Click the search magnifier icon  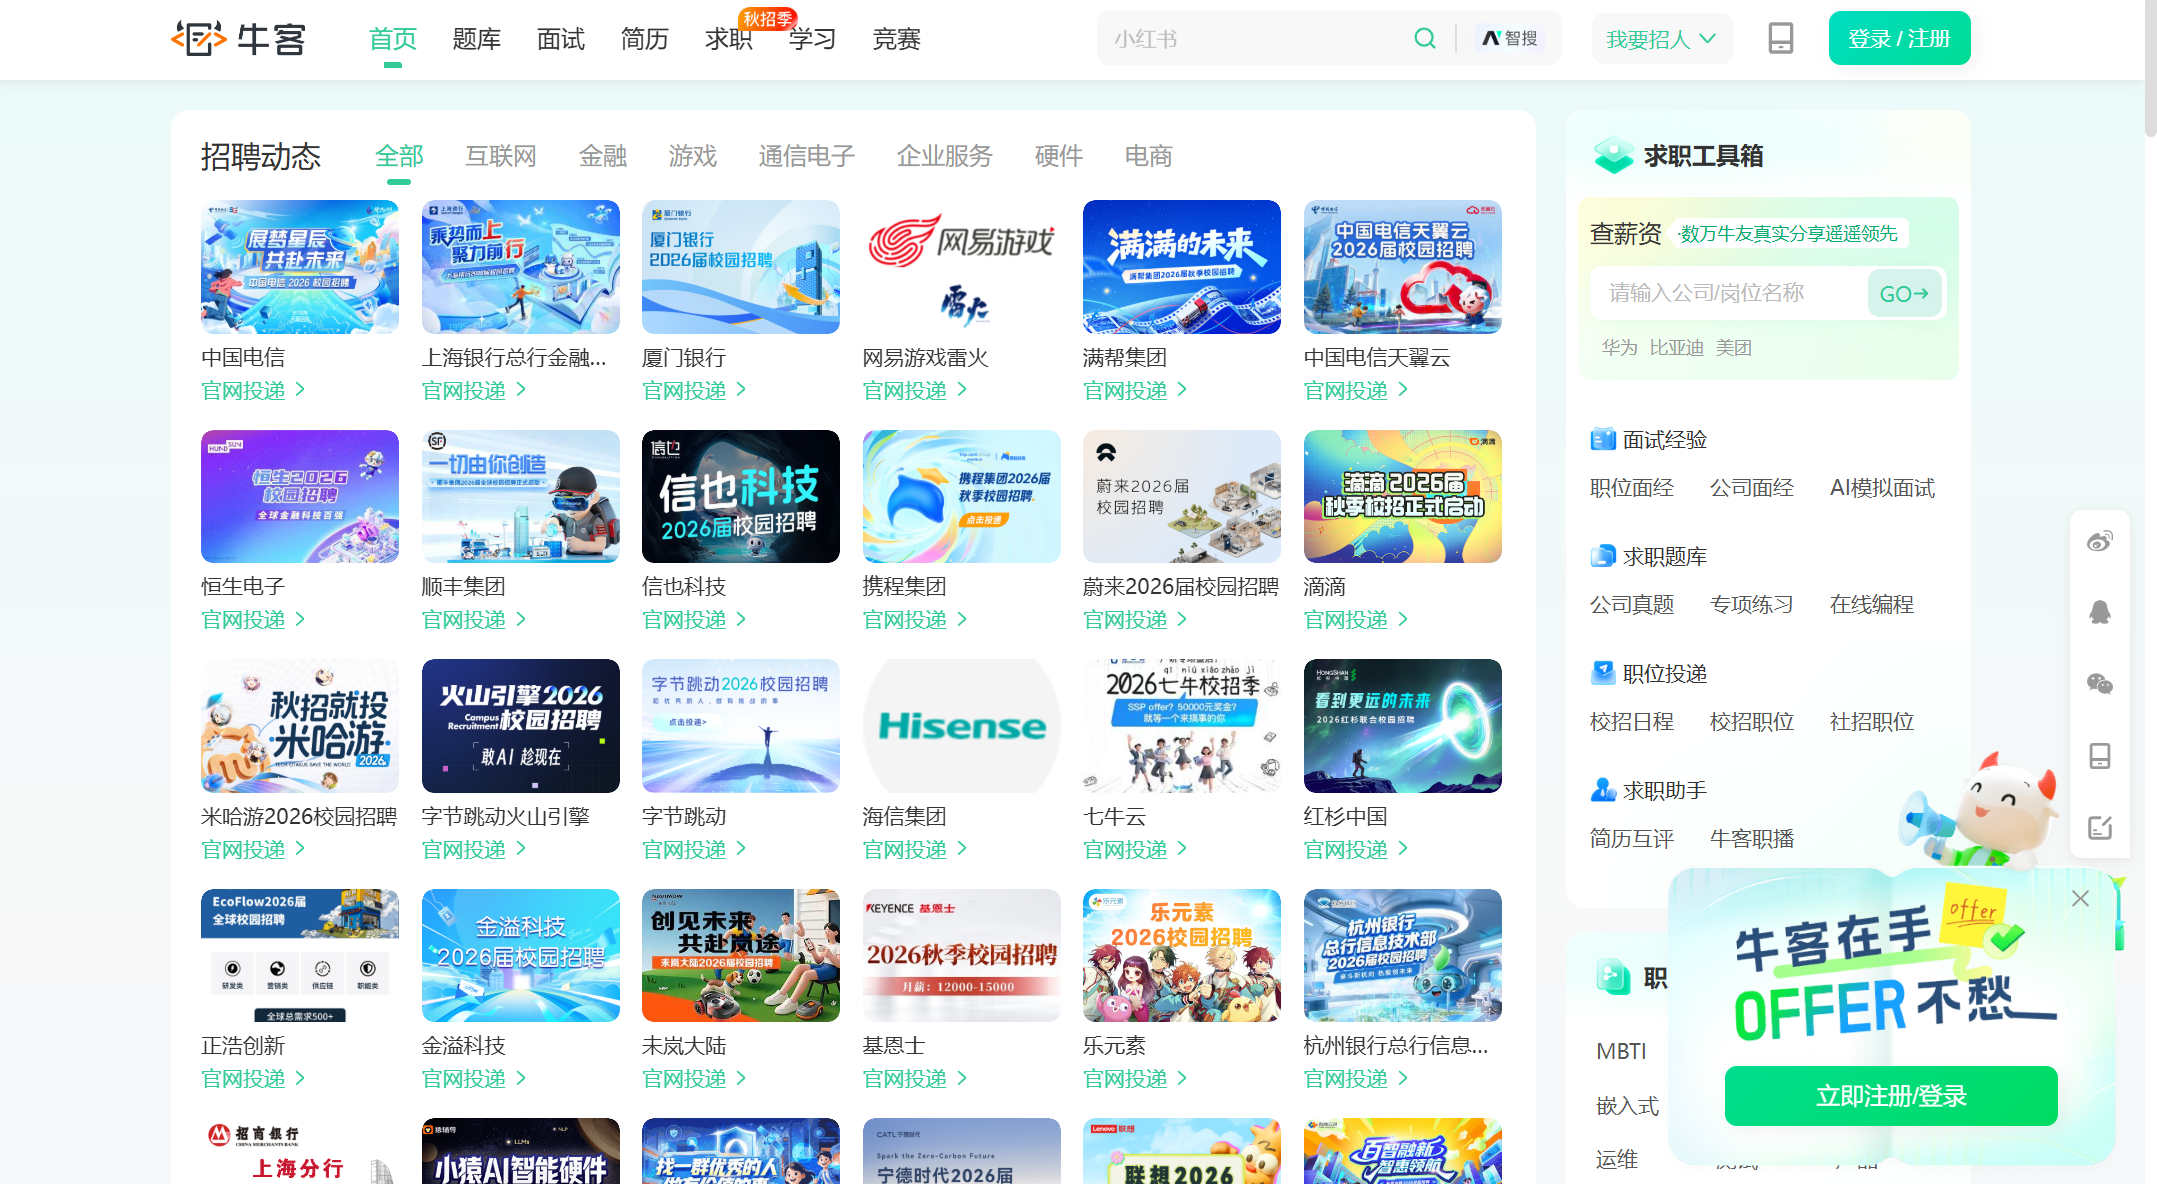1426,38
